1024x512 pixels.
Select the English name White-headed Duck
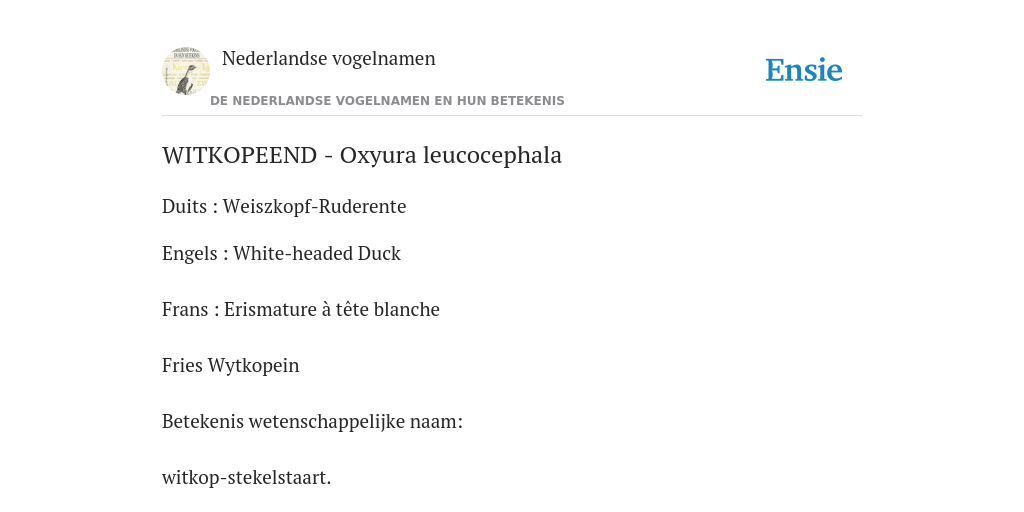pyautogui.click(x=317, y=253)
